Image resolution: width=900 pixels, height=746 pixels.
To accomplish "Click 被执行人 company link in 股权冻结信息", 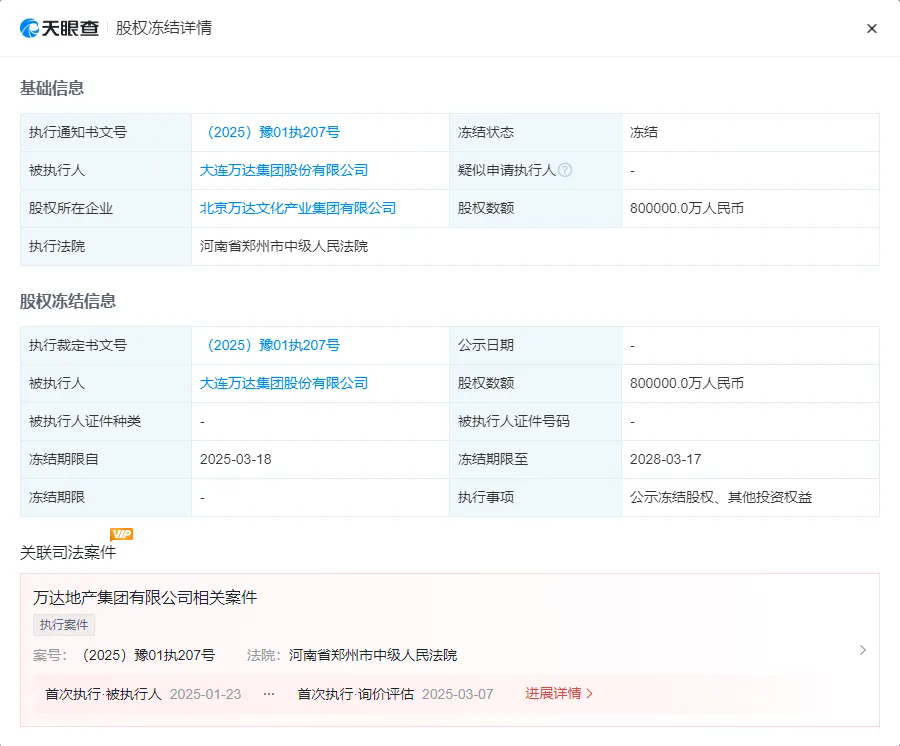I will coord(283,383).
